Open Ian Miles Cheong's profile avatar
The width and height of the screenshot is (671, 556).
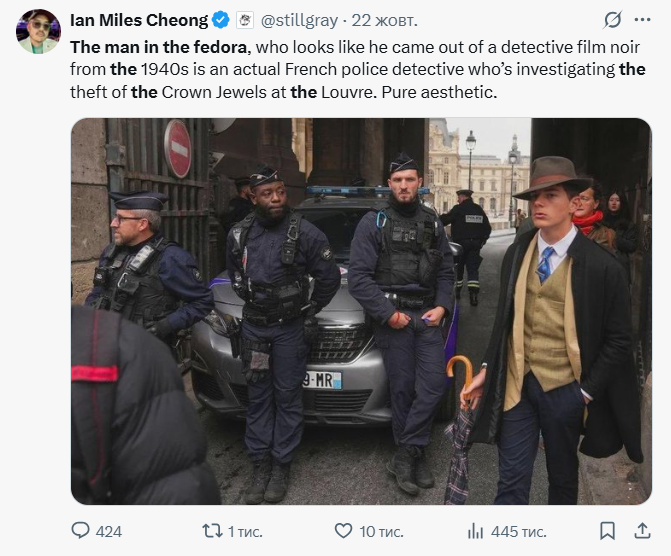38,31
